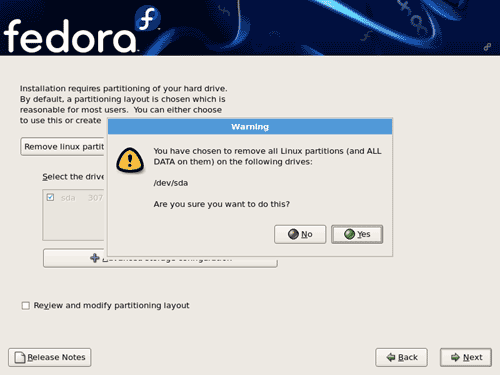The height and width of the screenshot is (375, 500).
Task: Click the green arrow icon on Back
Action: [391, 357]
